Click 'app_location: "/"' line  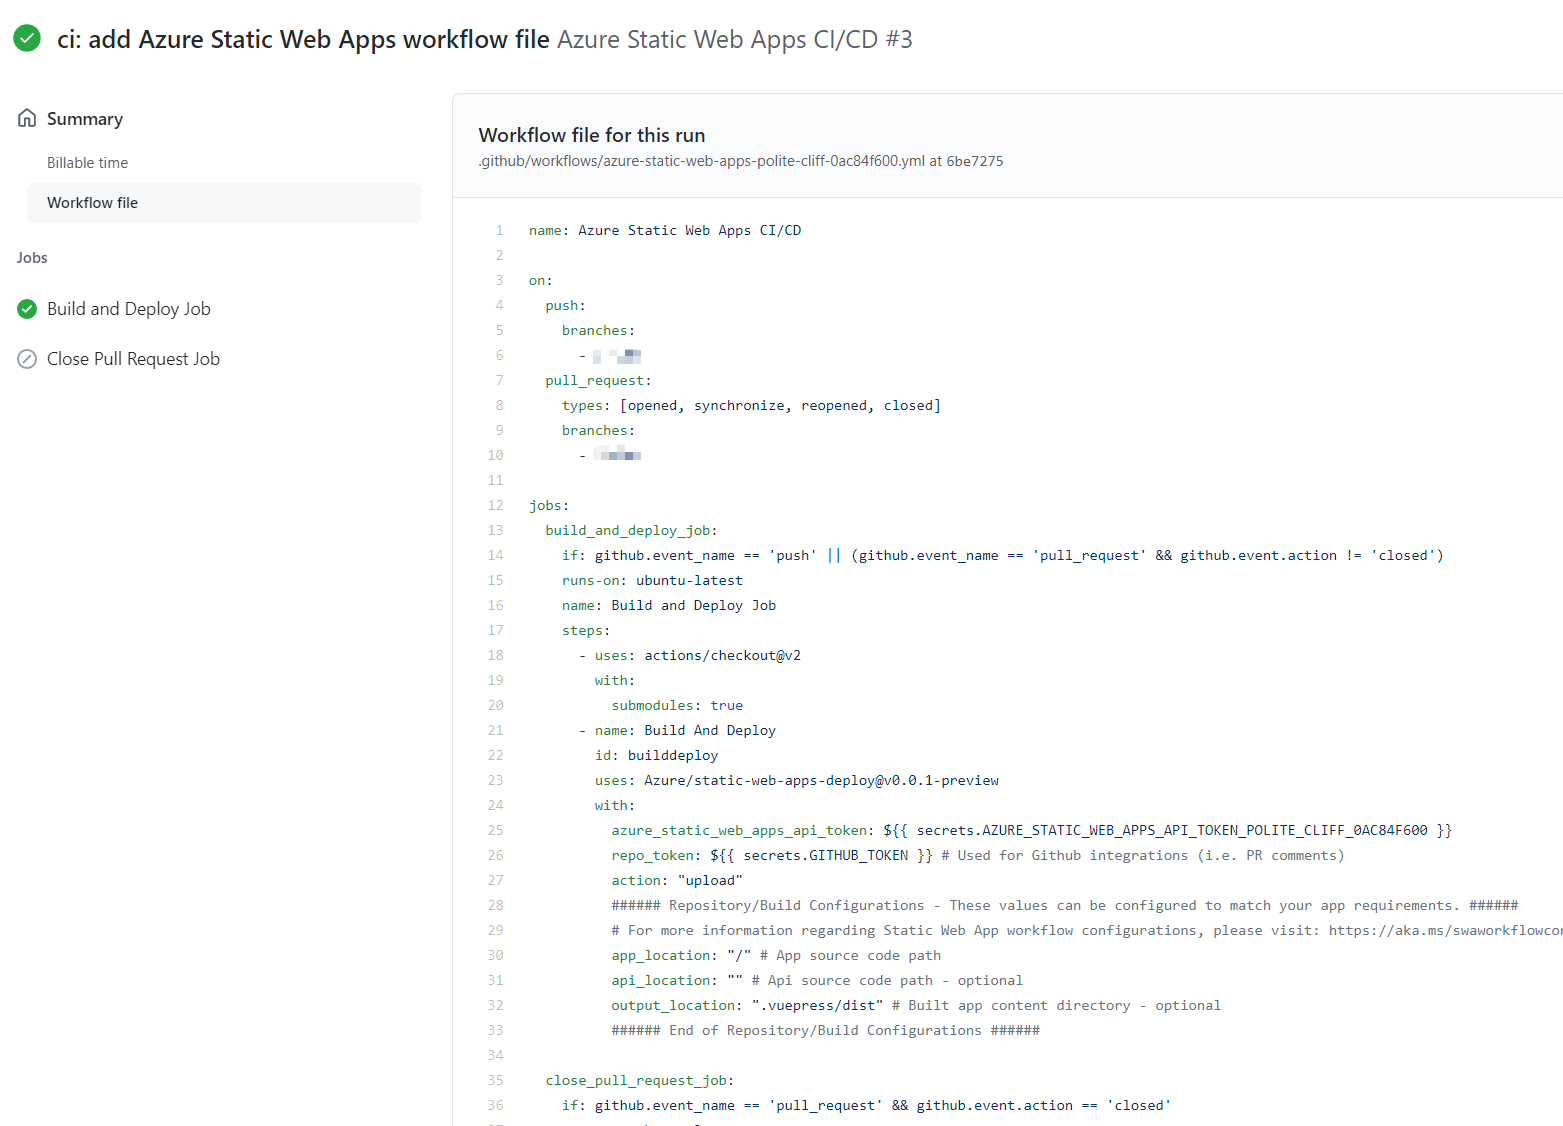[776, 955]
